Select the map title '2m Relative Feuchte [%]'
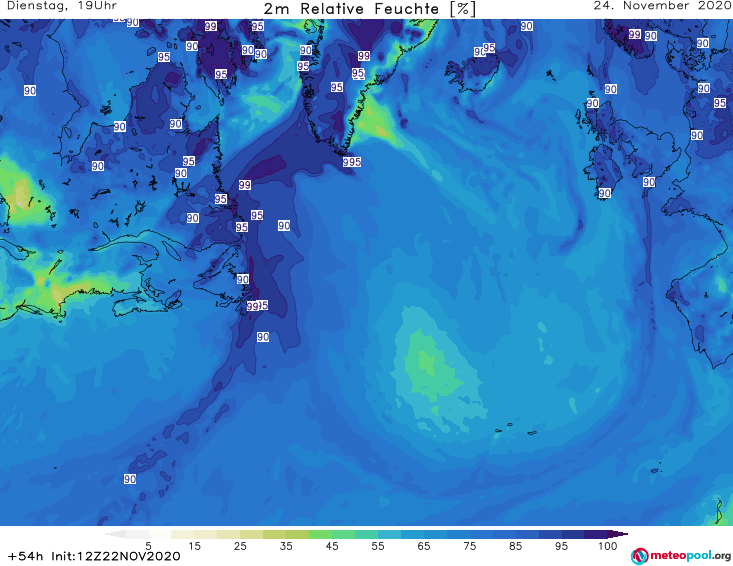 [x=369, y=9]
